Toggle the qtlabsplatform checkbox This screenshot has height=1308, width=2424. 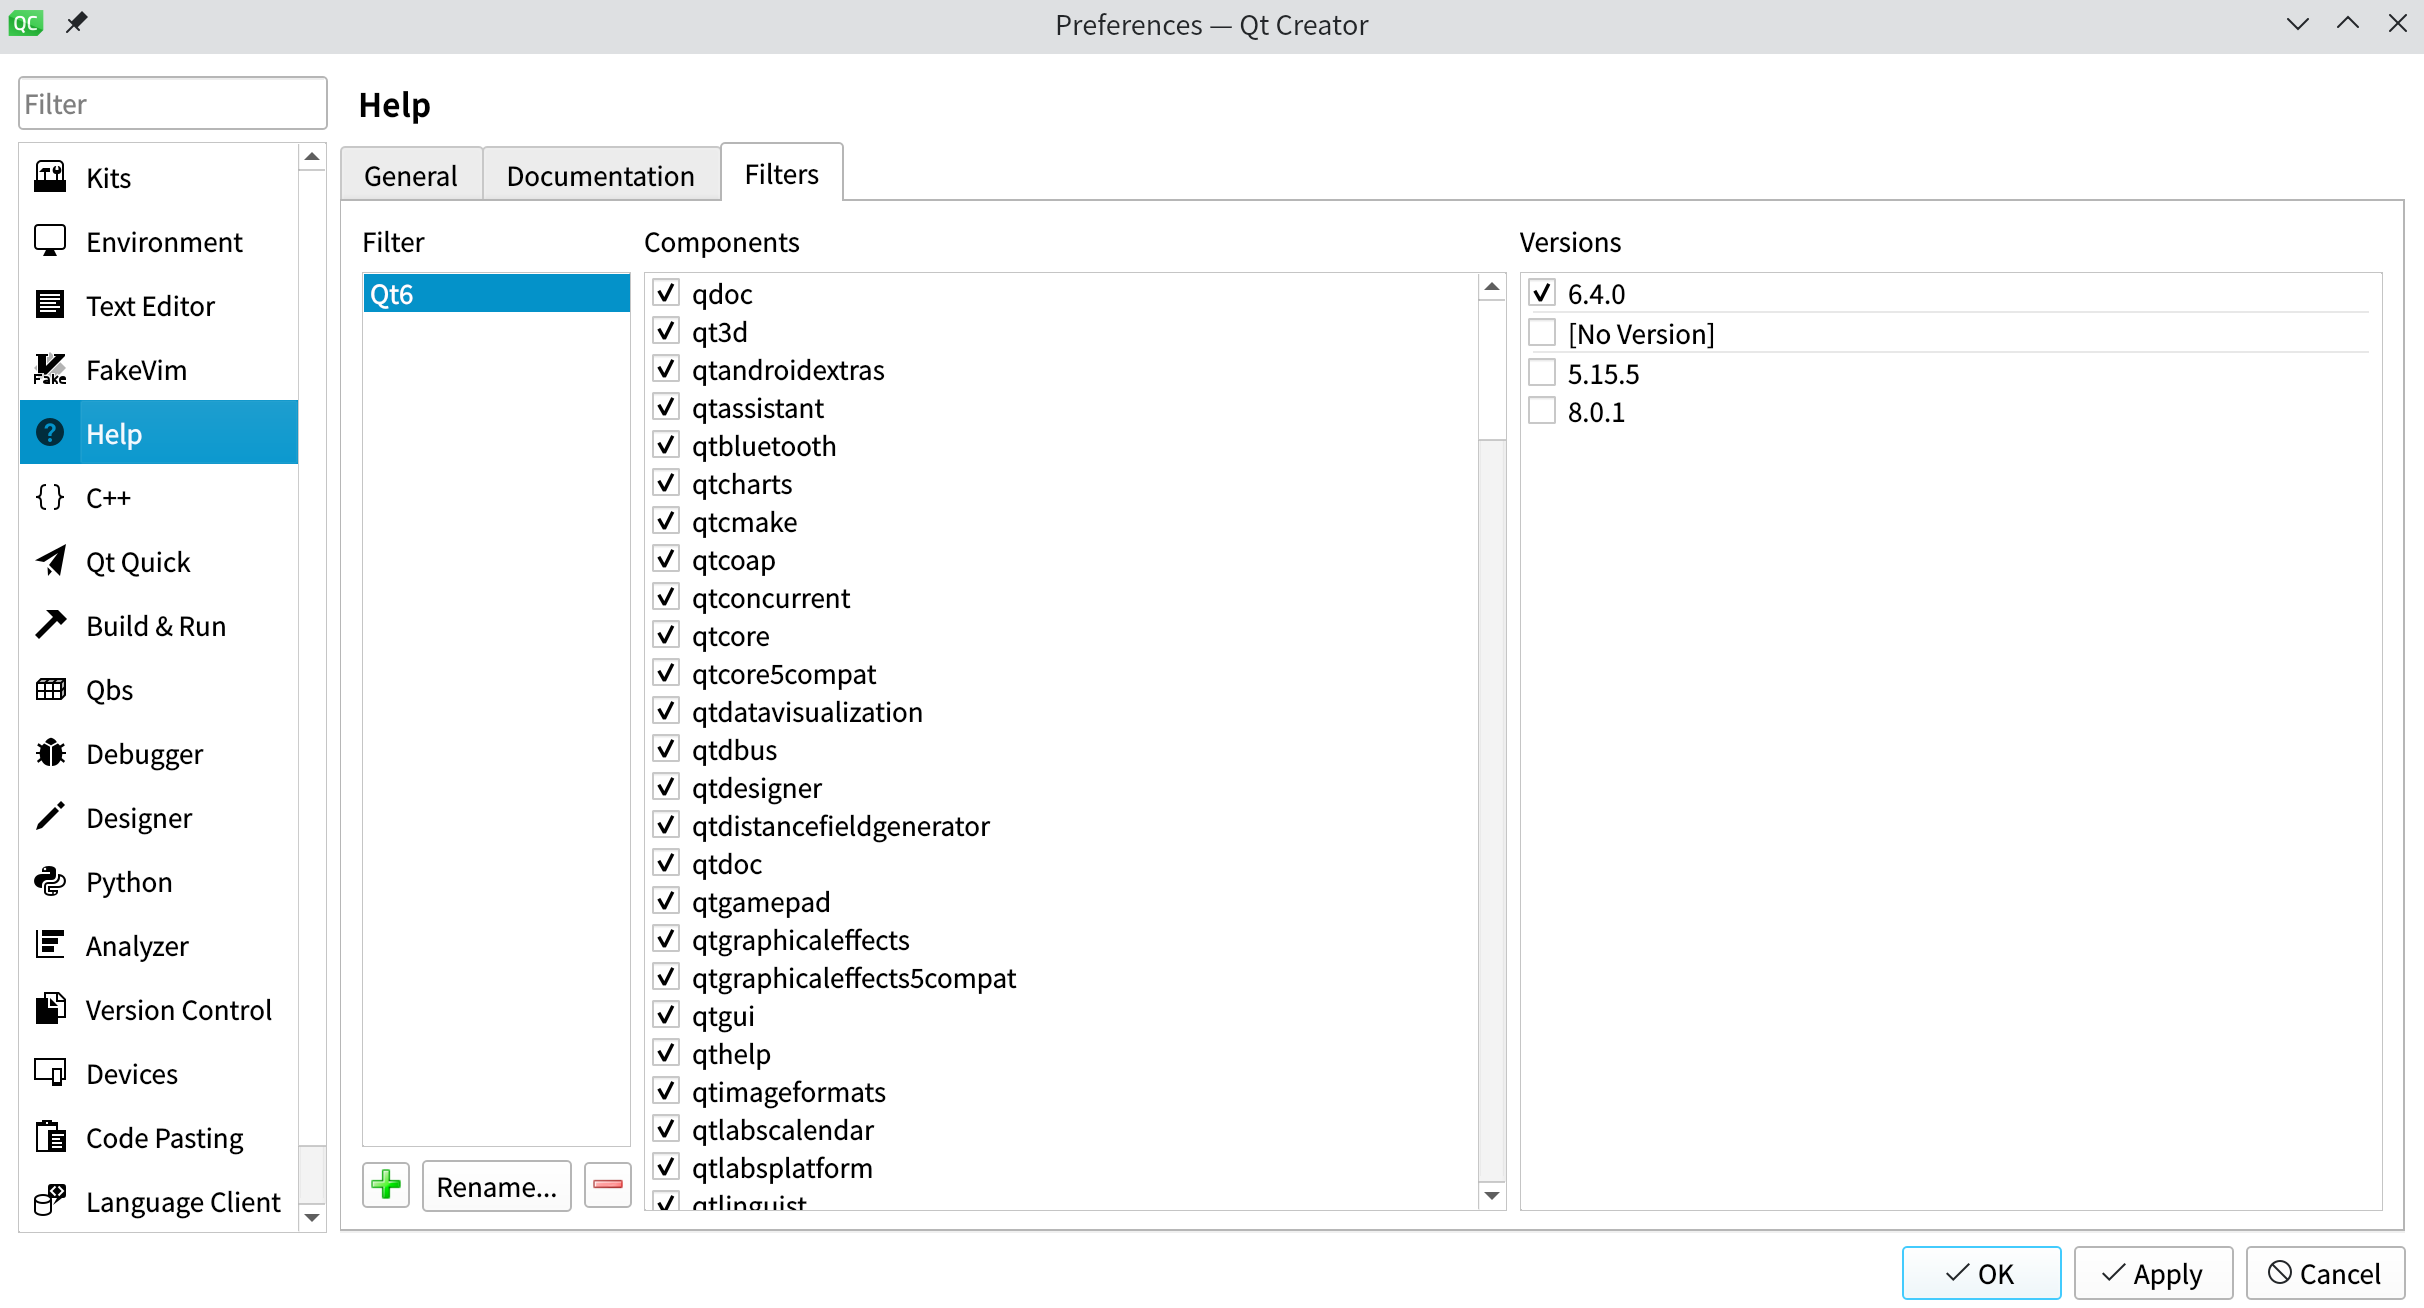point(666,1167)
